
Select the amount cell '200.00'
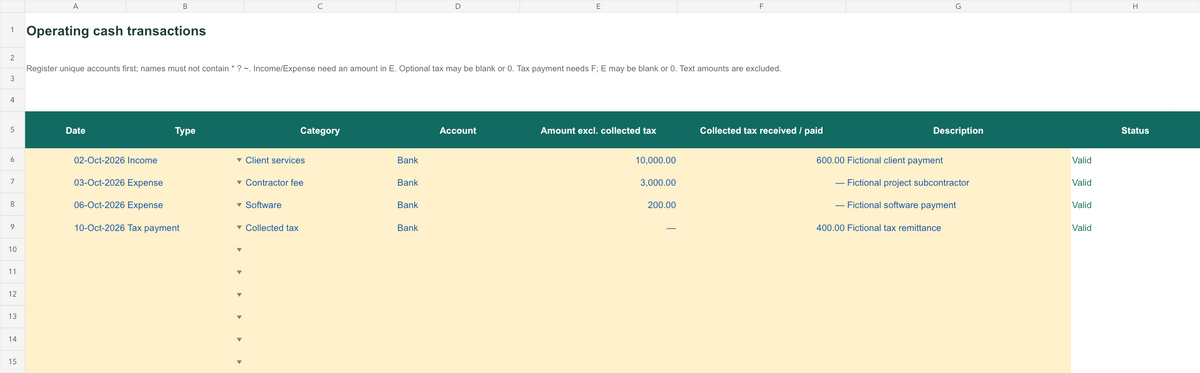[x=598, y=205]
